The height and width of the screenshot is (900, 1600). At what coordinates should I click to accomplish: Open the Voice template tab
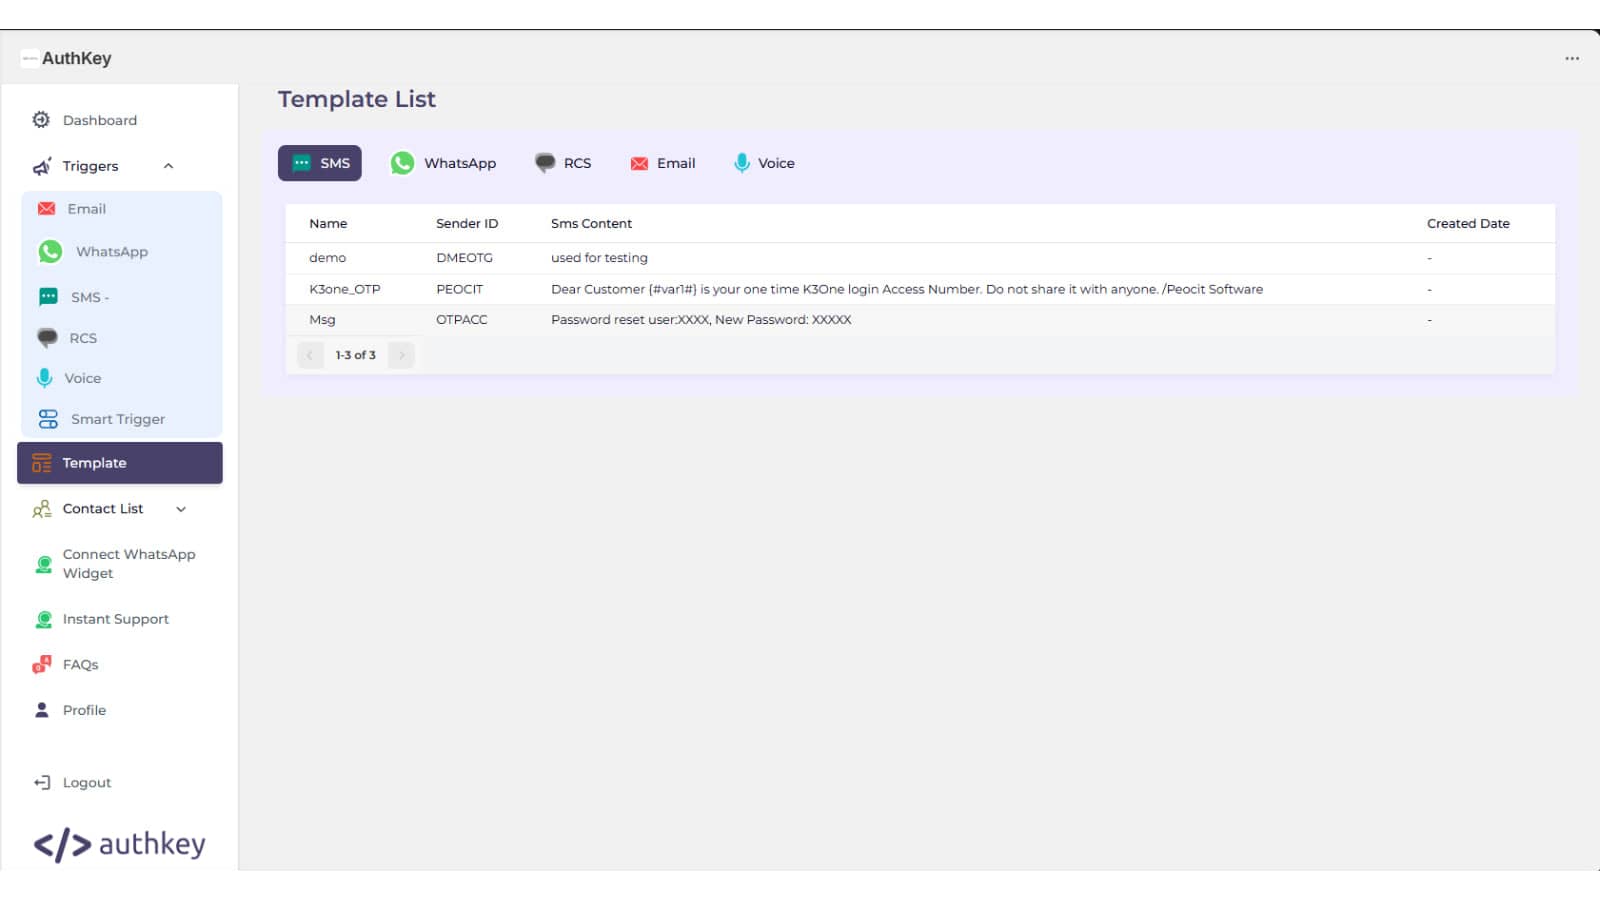coord(764,163)
